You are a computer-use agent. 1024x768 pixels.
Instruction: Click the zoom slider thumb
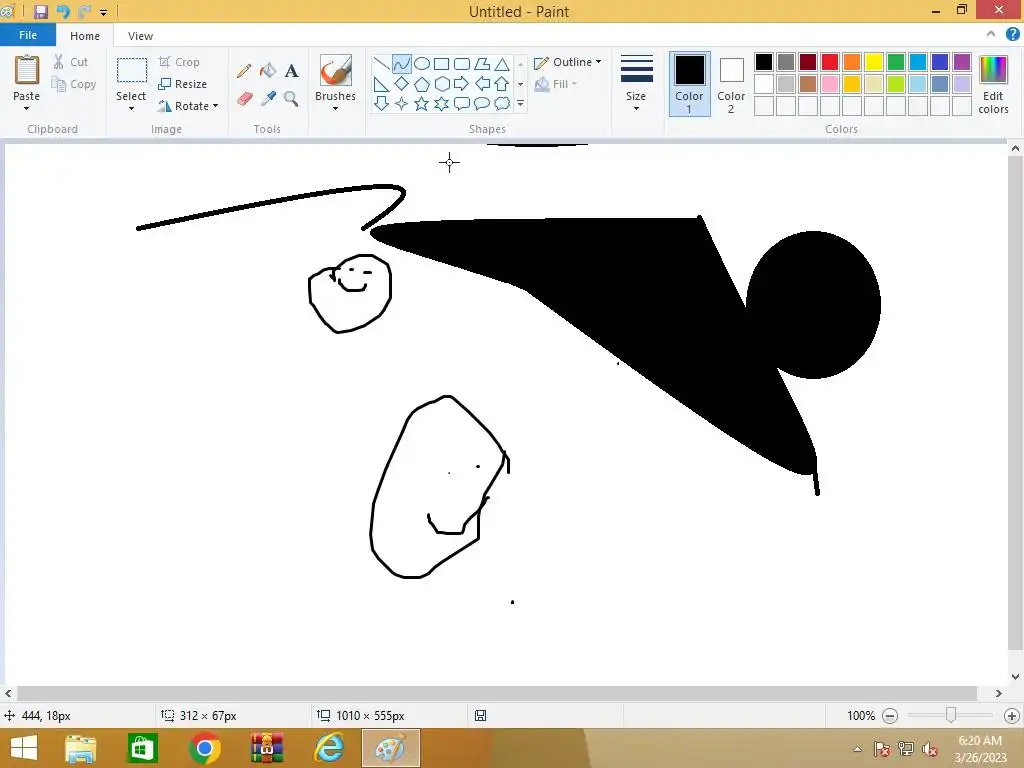(x=951, y=715)
